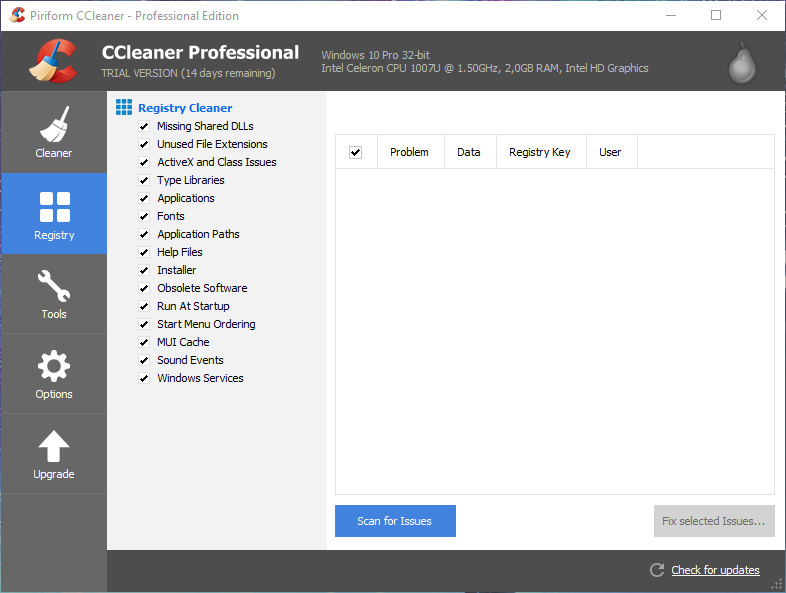Toggle MUI Cache checkbox

tap(144, 342)
